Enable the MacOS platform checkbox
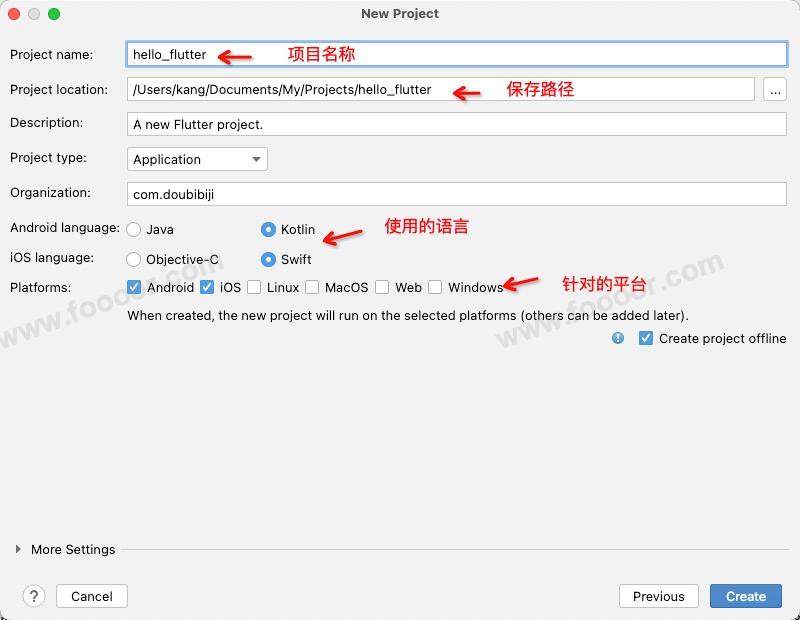 point(312,287)
